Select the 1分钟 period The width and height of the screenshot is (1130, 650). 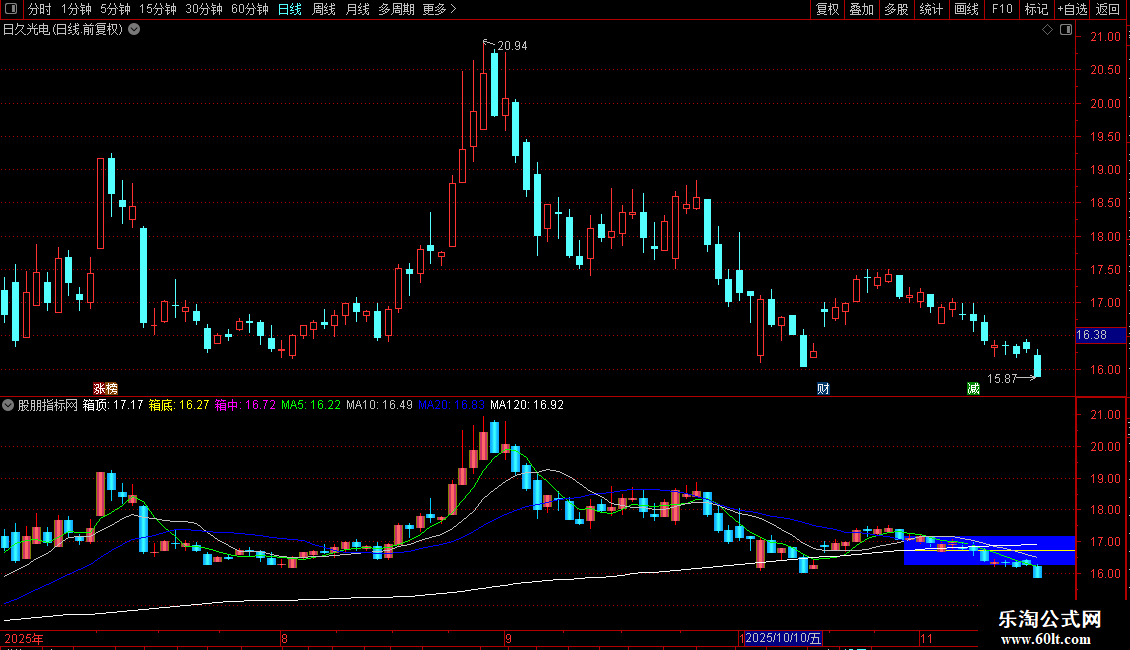[76, 9]
